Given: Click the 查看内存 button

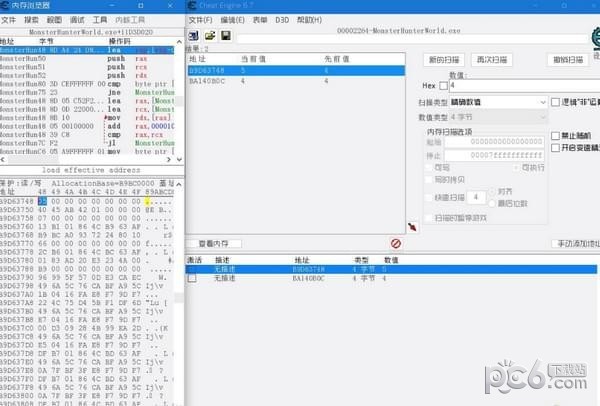Looking at the screenshot, I should pyautogui.click(x=214, y=243).
